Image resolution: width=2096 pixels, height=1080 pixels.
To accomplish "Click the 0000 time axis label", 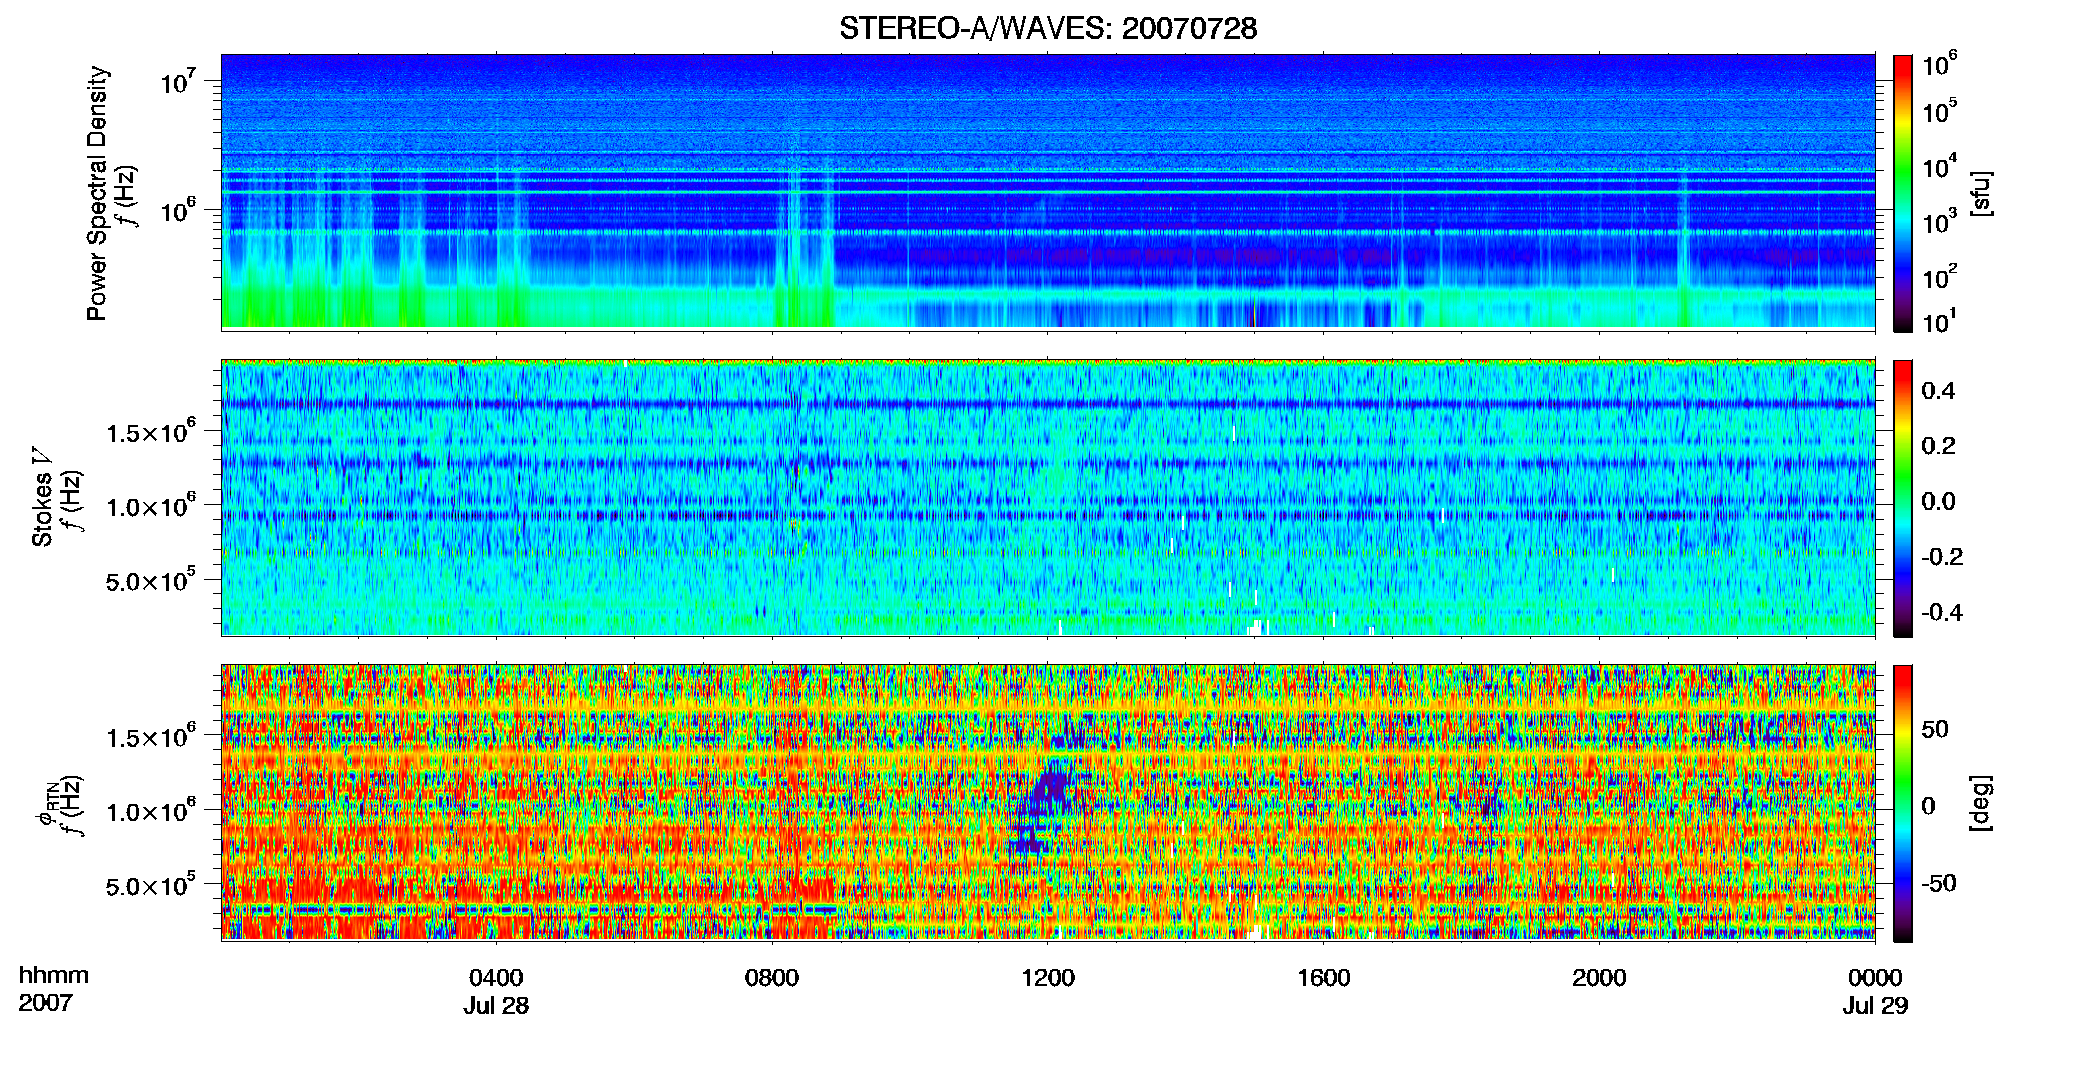I will (1875, 978).
